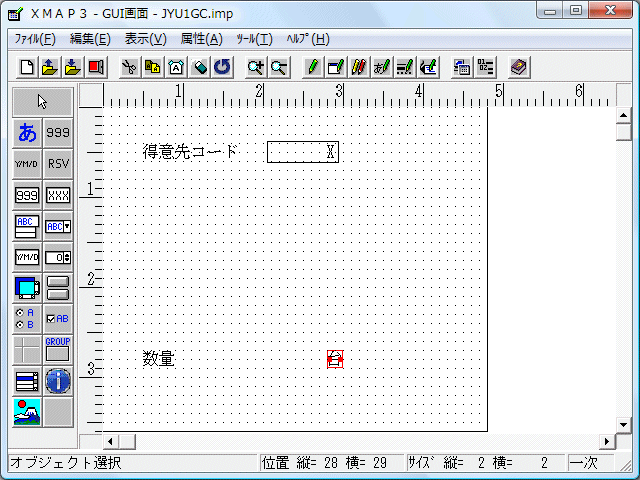Click the red selected object near 数量
The width and height of the screenshot is (640, 480).
point(335,359)
